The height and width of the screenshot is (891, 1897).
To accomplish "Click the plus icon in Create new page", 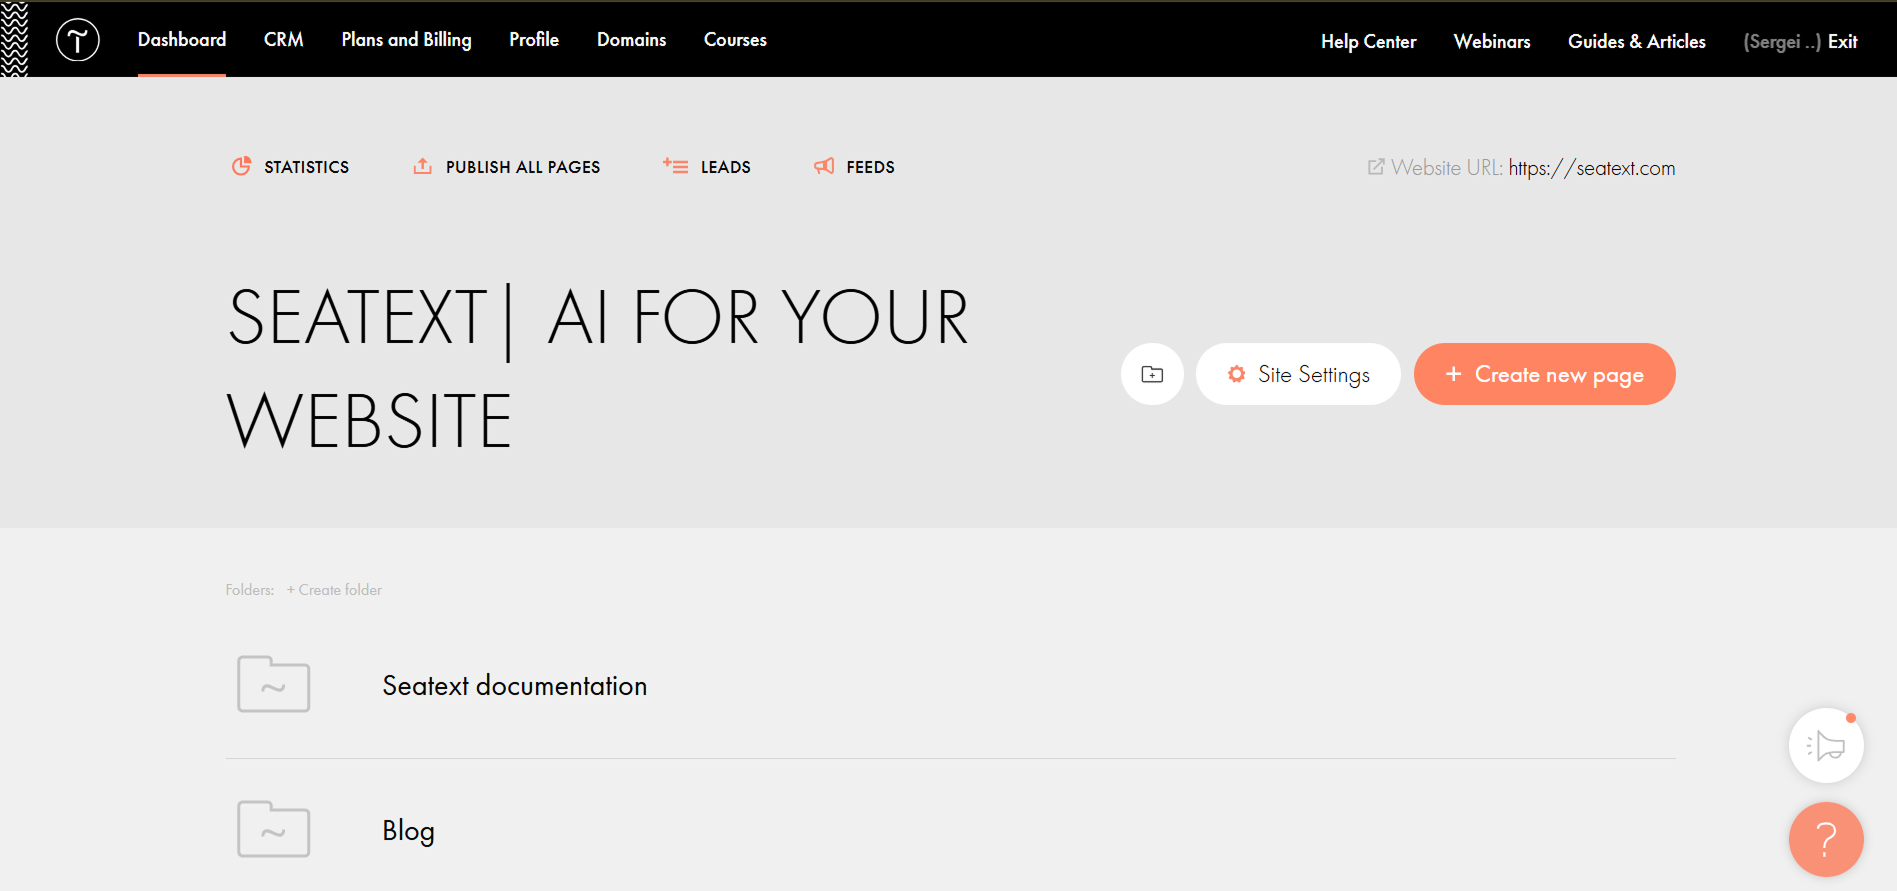I will coord(1454,373).
